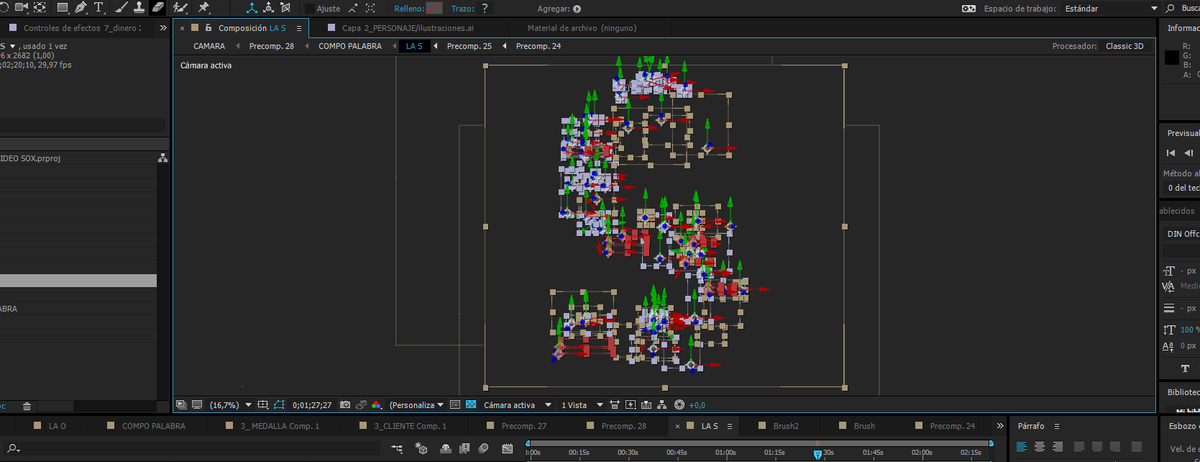Go to CAMARA in composition navigator
Screen dimensions: 1200x462
(209, 46)
